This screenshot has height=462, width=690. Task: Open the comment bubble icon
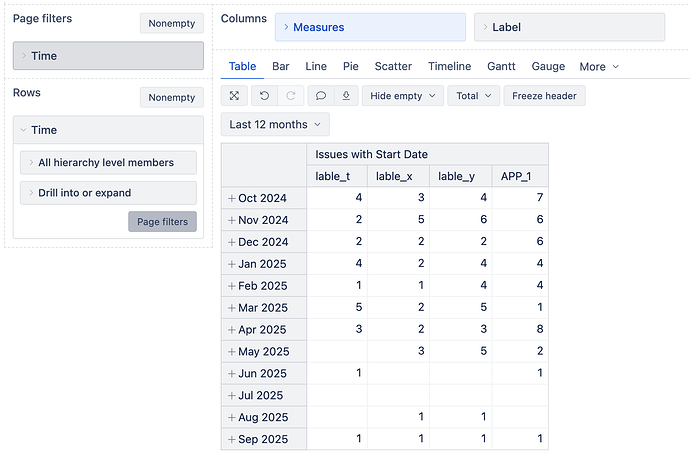coord(321,96)
